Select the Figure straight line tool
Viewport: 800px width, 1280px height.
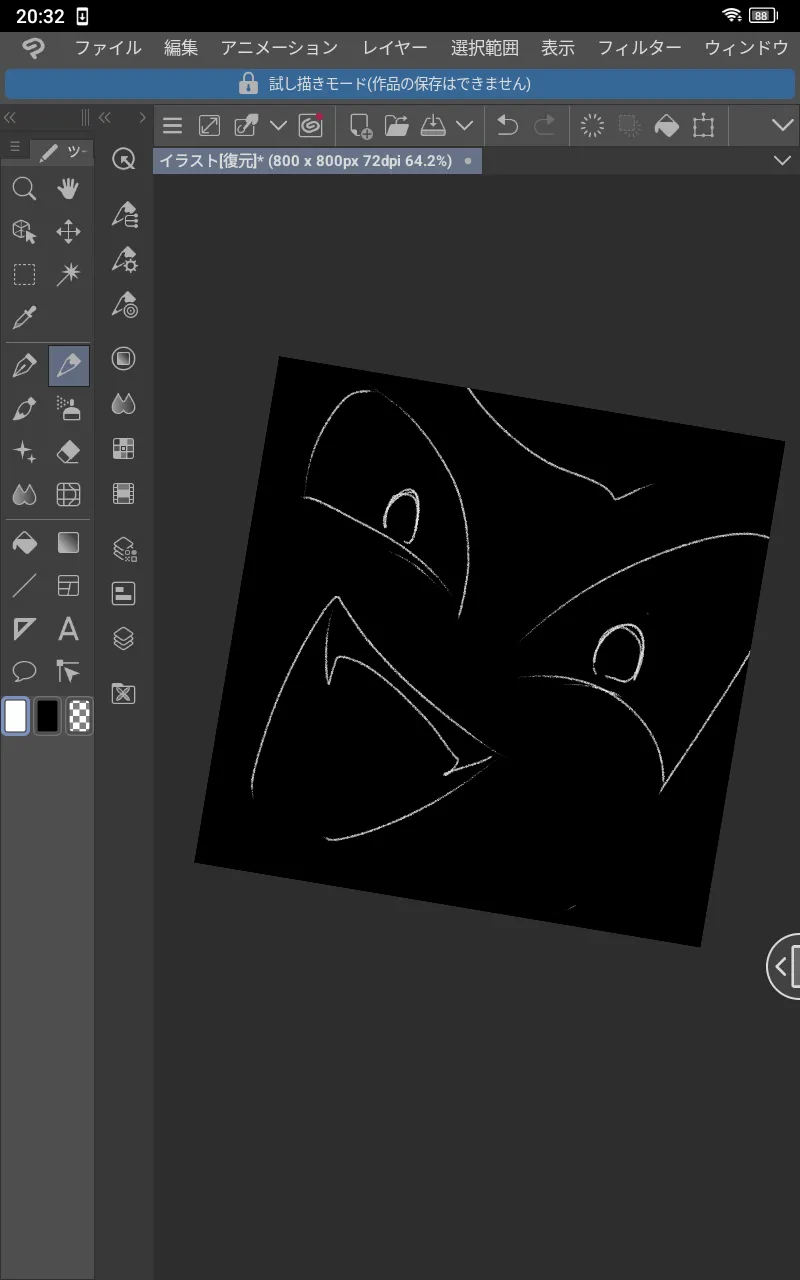pyautogui.click(x=24, y=586)
